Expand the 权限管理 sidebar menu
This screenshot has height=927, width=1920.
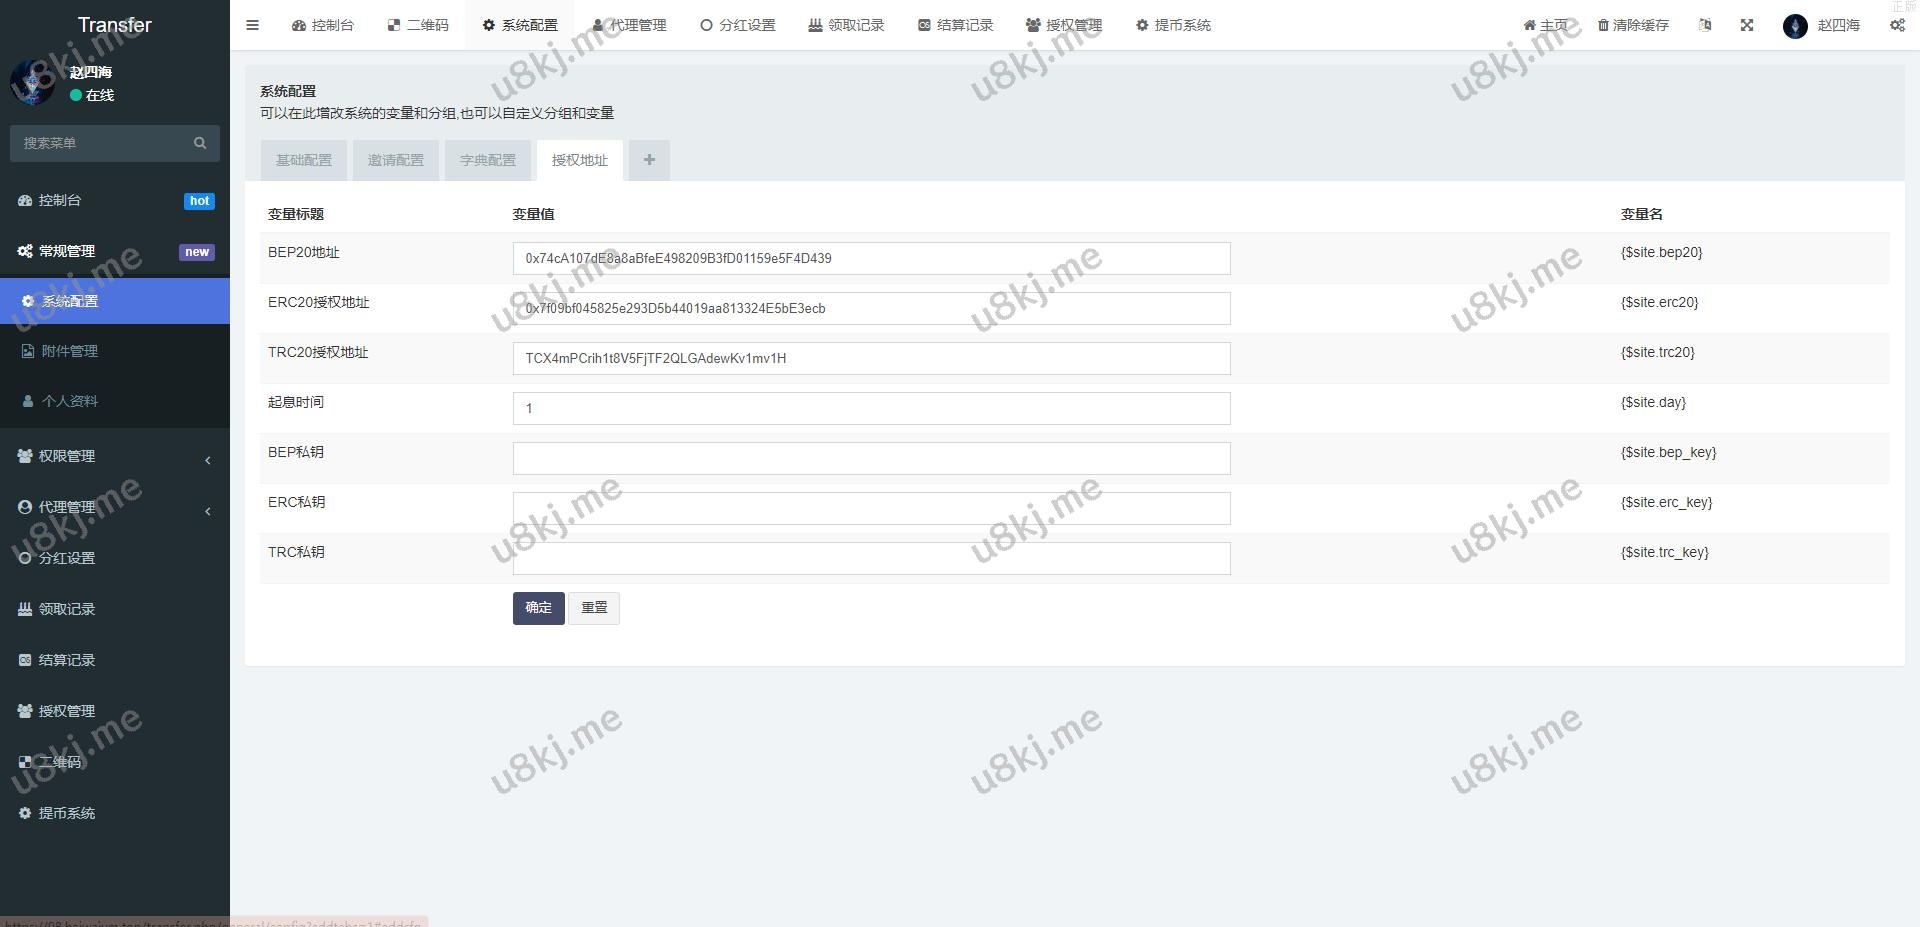pyautogui.click(x=115, y=456)
